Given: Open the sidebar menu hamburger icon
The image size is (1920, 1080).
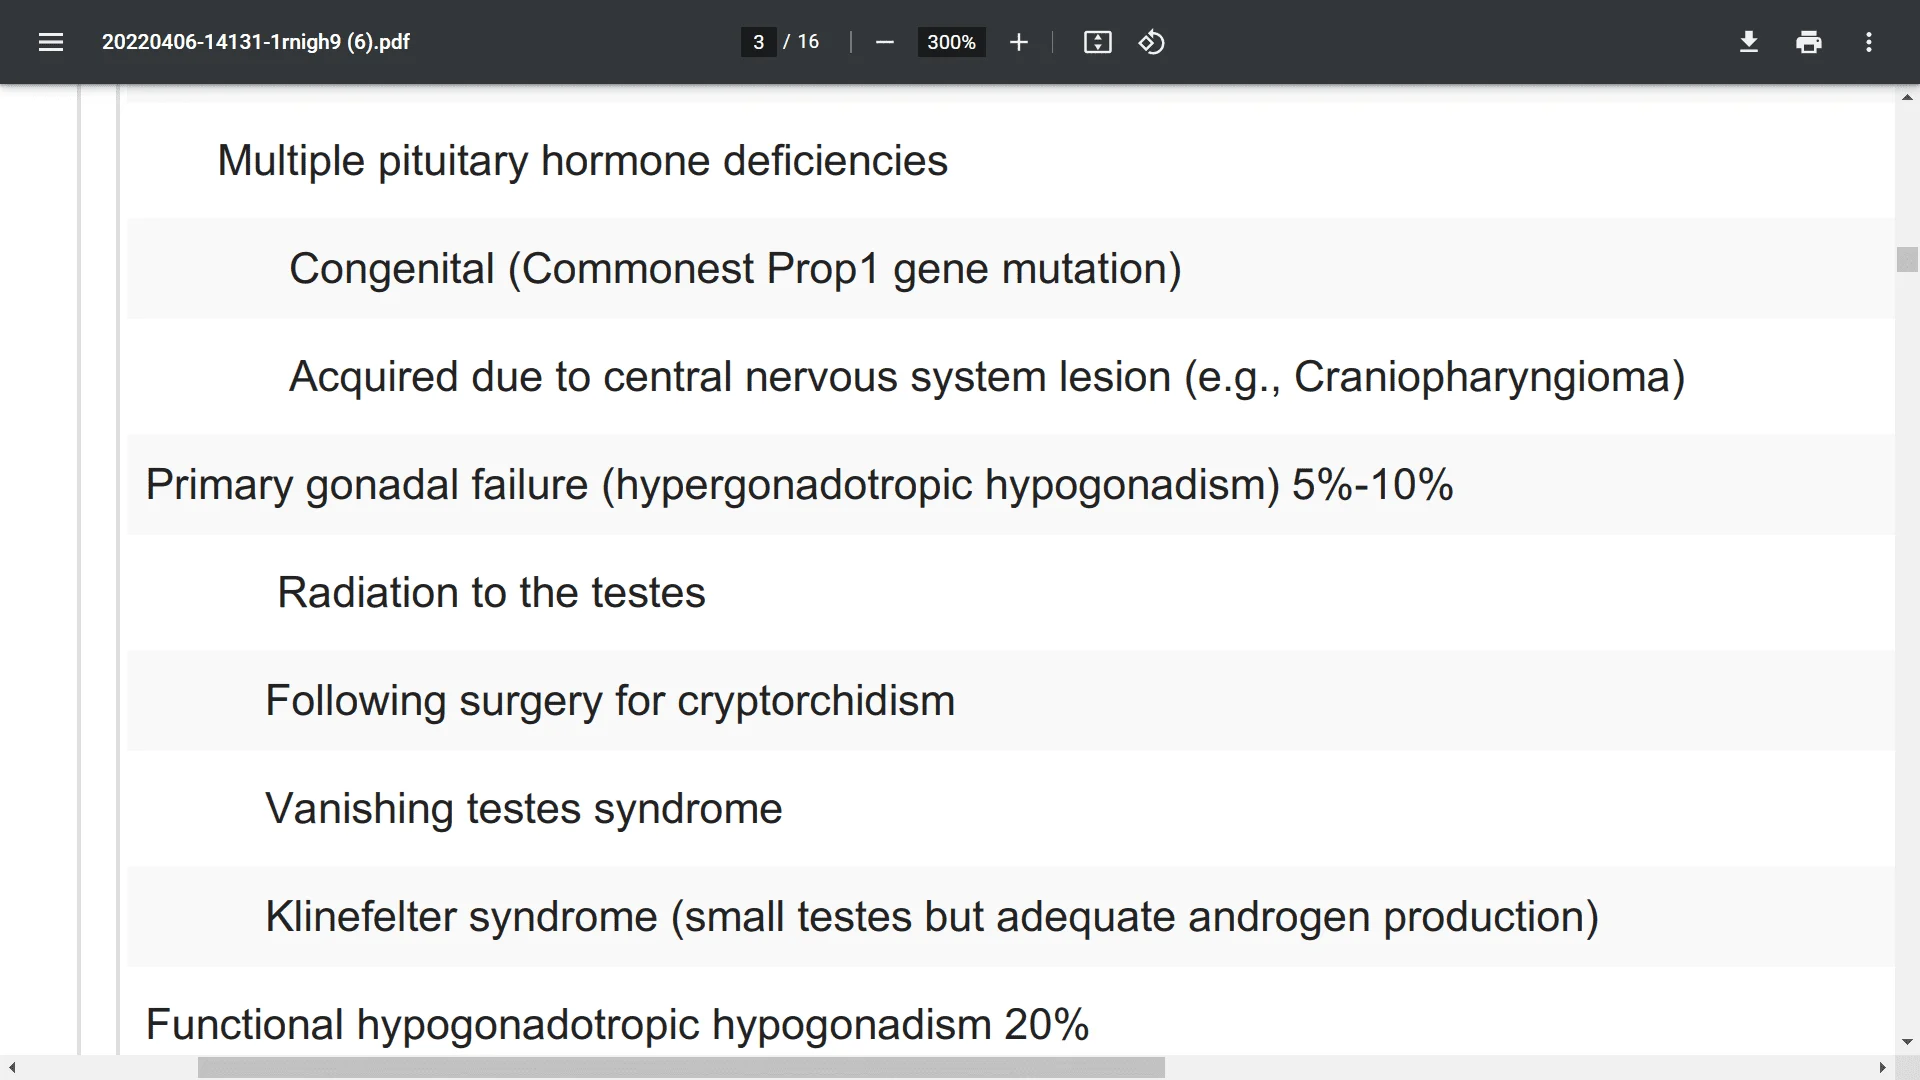Looking at the screenshot, I should tap(51, 42).
